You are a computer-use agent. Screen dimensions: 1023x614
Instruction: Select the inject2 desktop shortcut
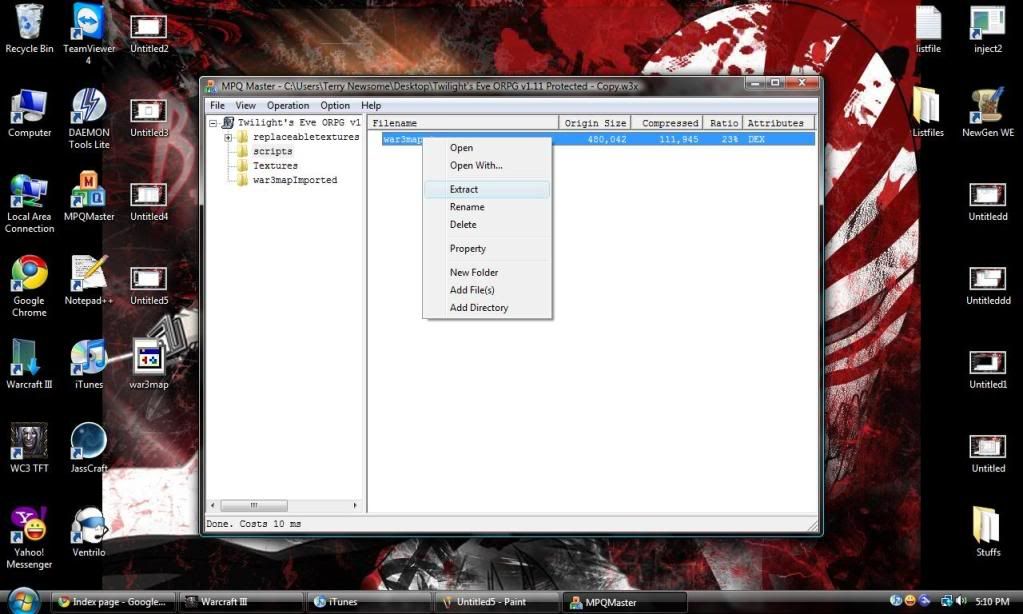[988, 30]
